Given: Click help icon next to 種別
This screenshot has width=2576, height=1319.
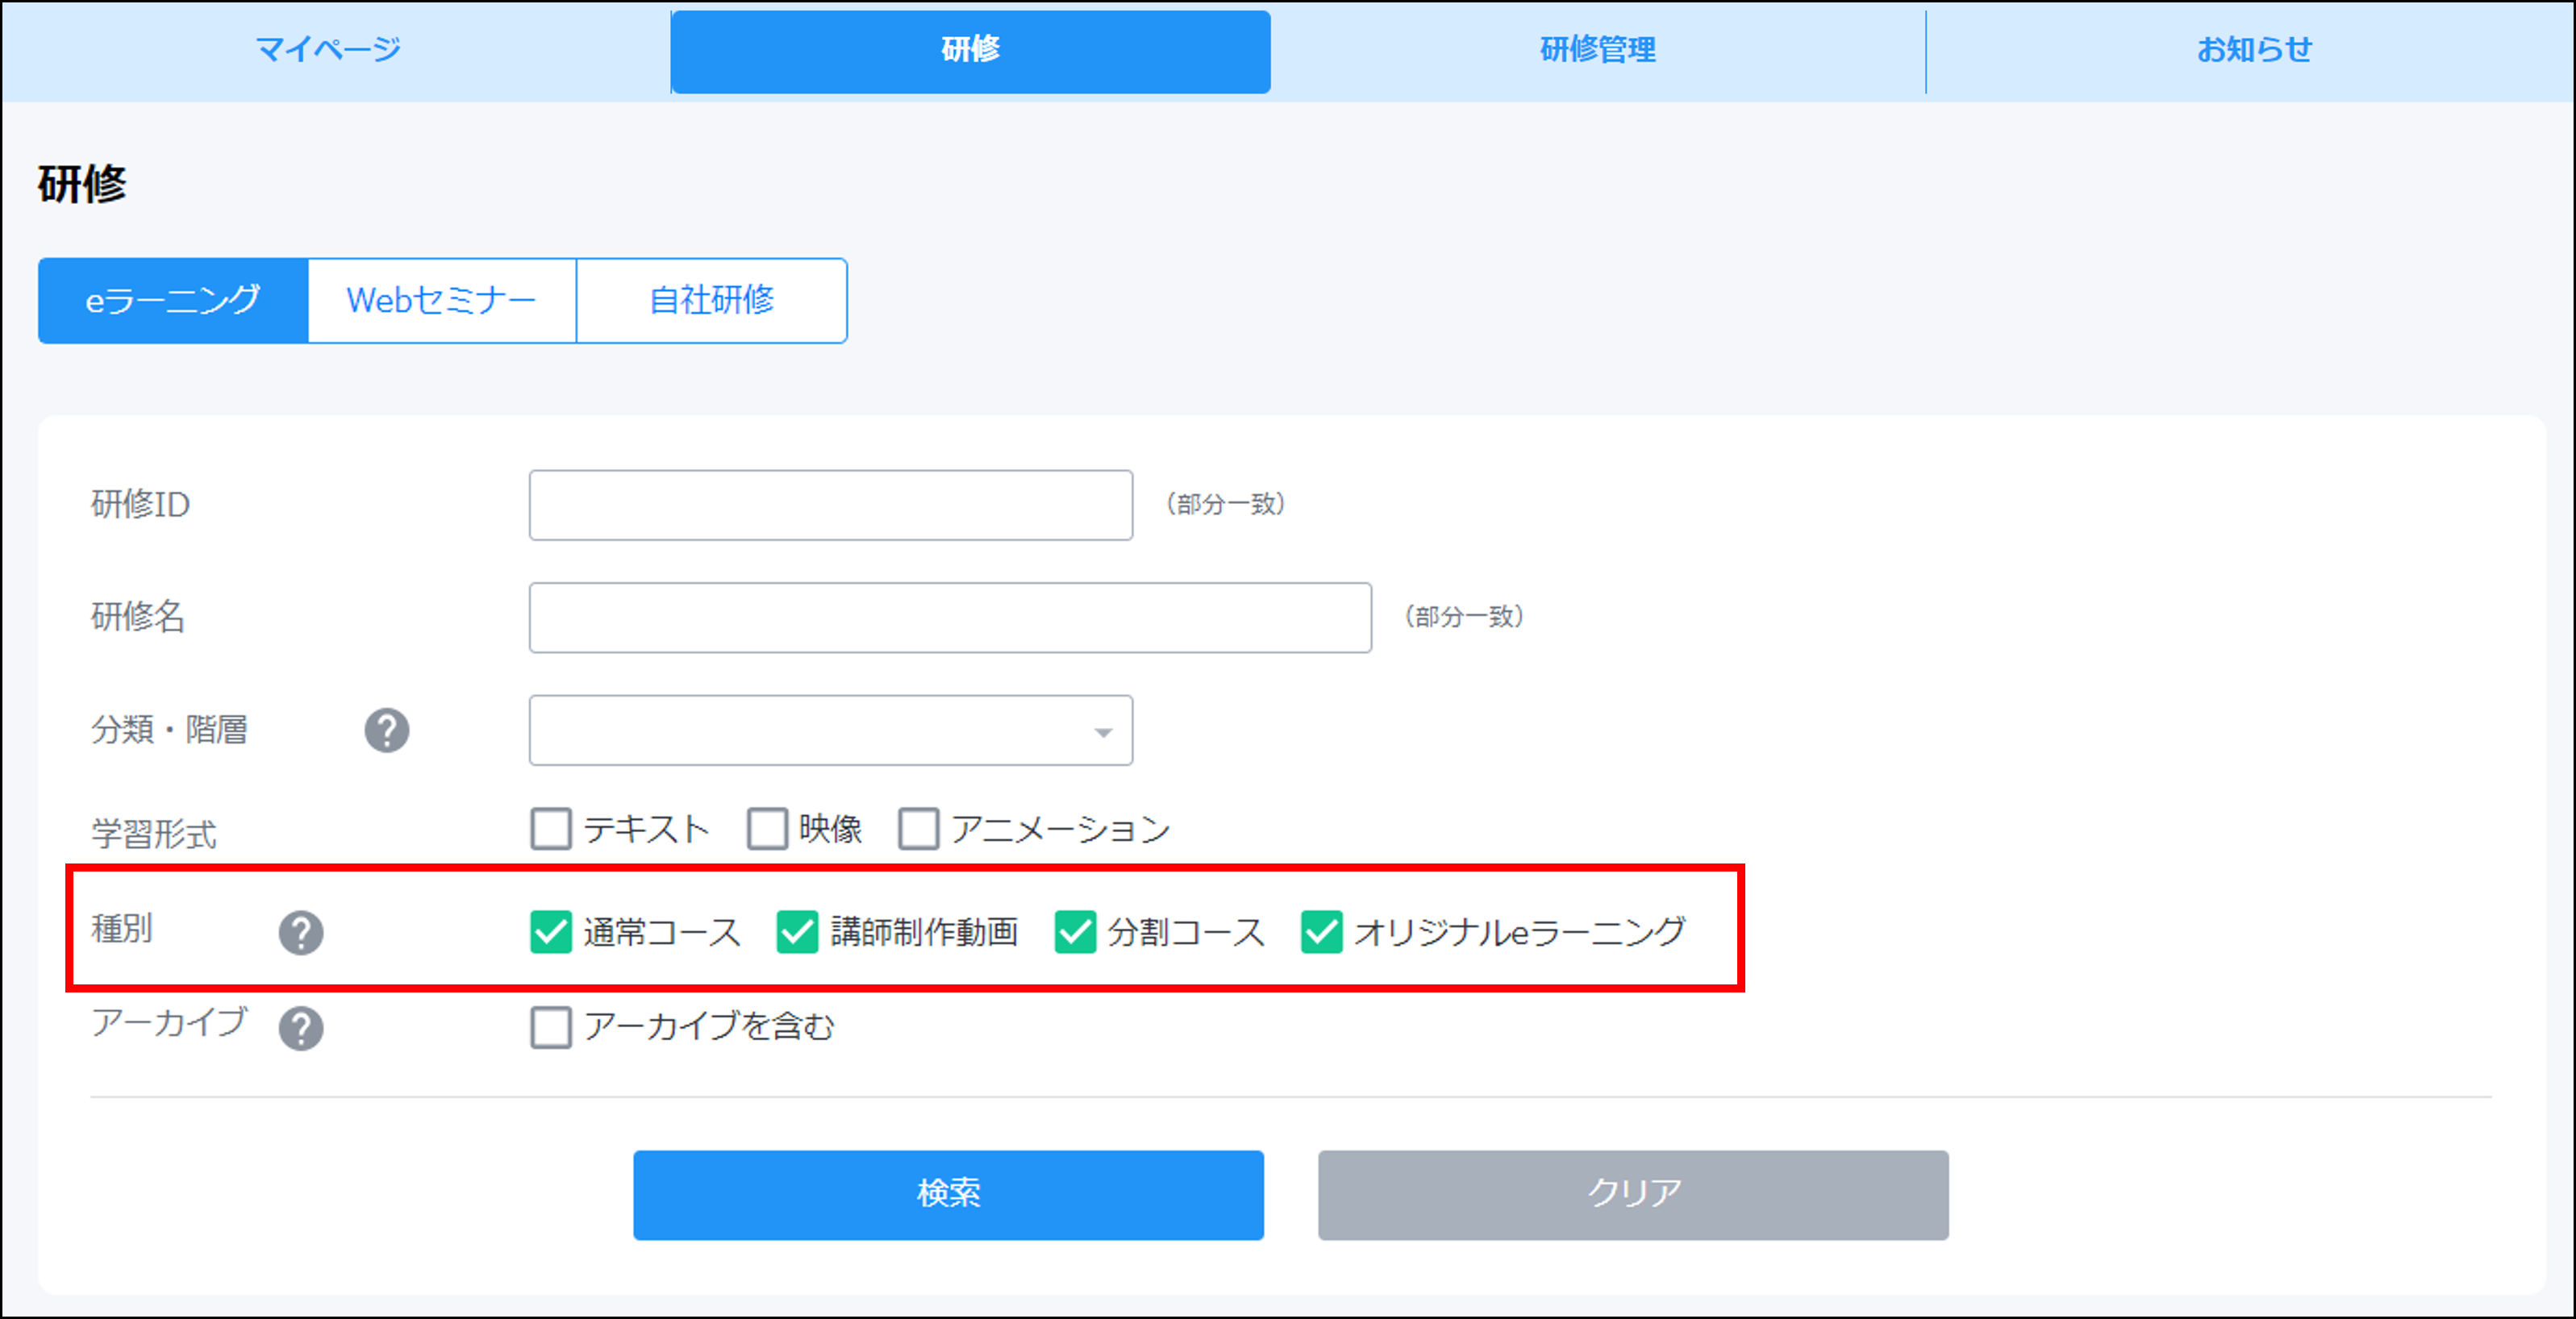Looking at the screenshot, I should pyautogui.click(x=300, y=933).
